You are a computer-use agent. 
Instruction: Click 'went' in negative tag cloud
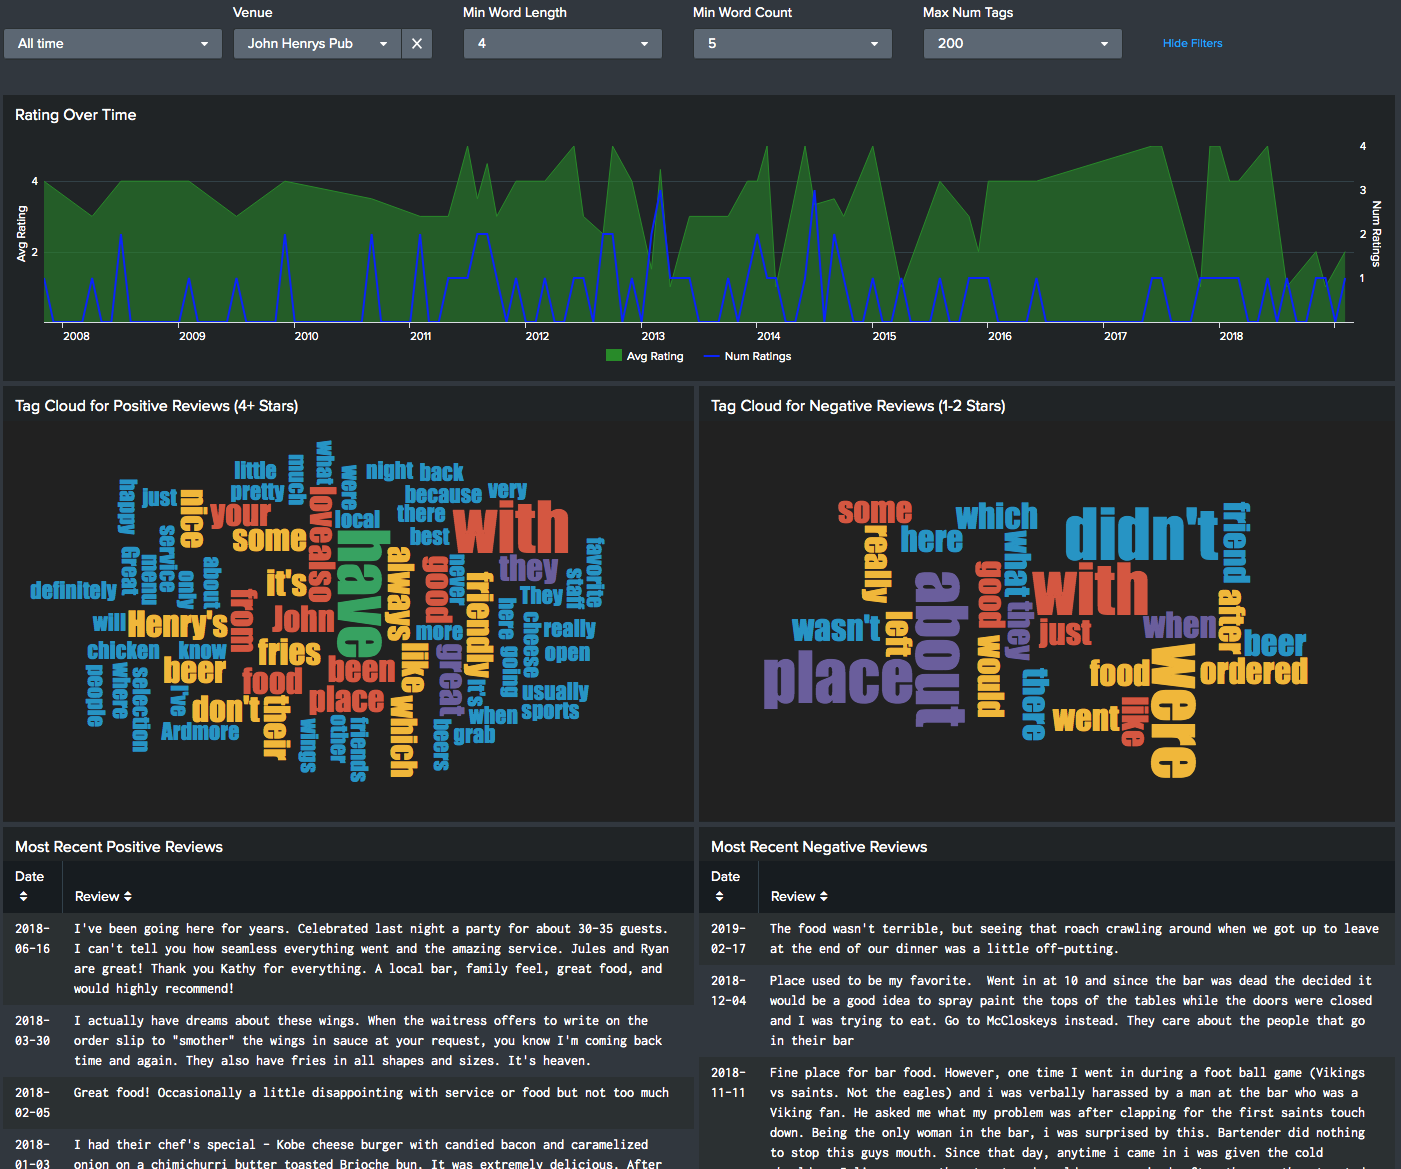[x=1086, y=719]
